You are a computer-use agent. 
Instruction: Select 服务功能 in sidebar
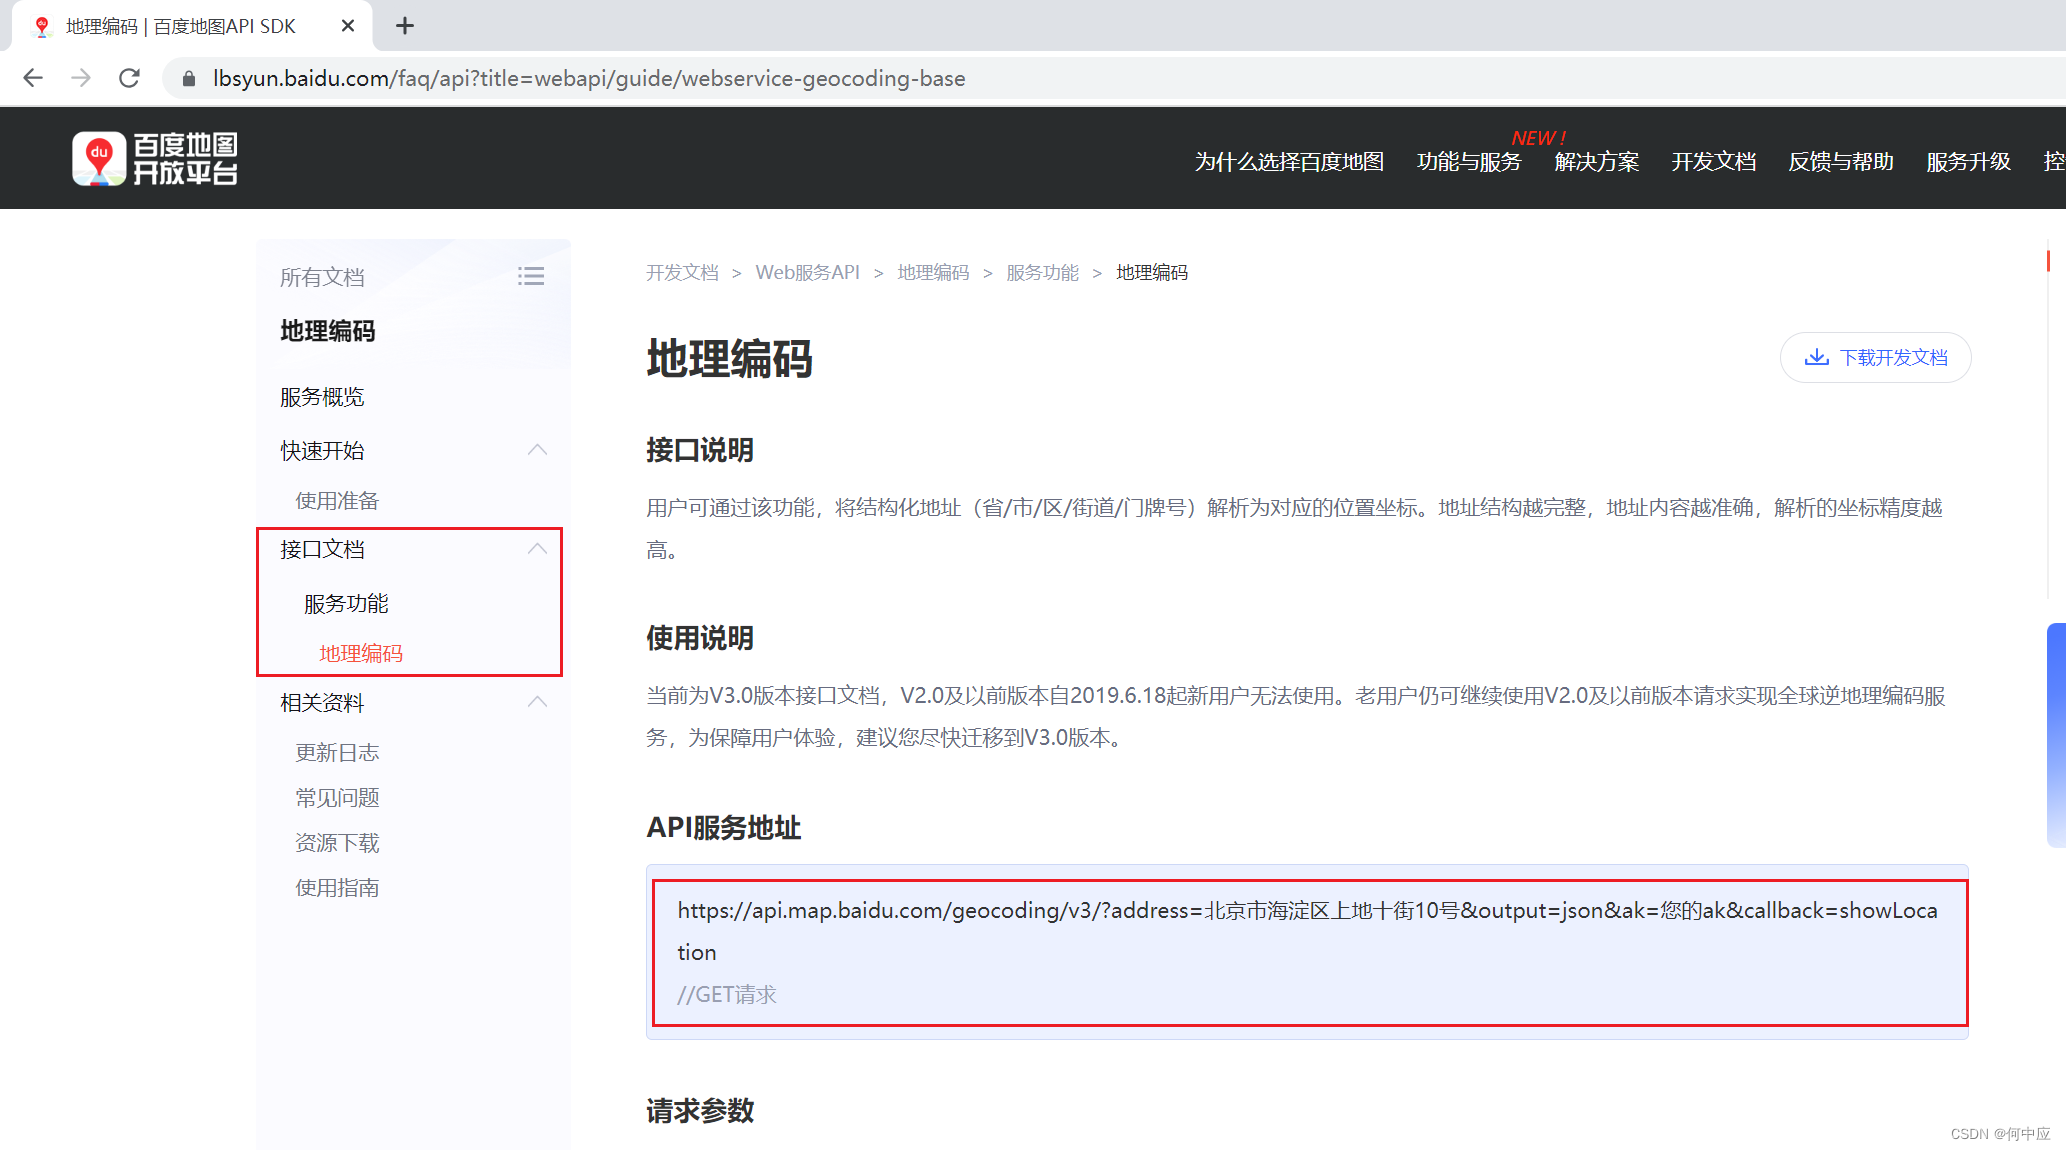point(346,604)
